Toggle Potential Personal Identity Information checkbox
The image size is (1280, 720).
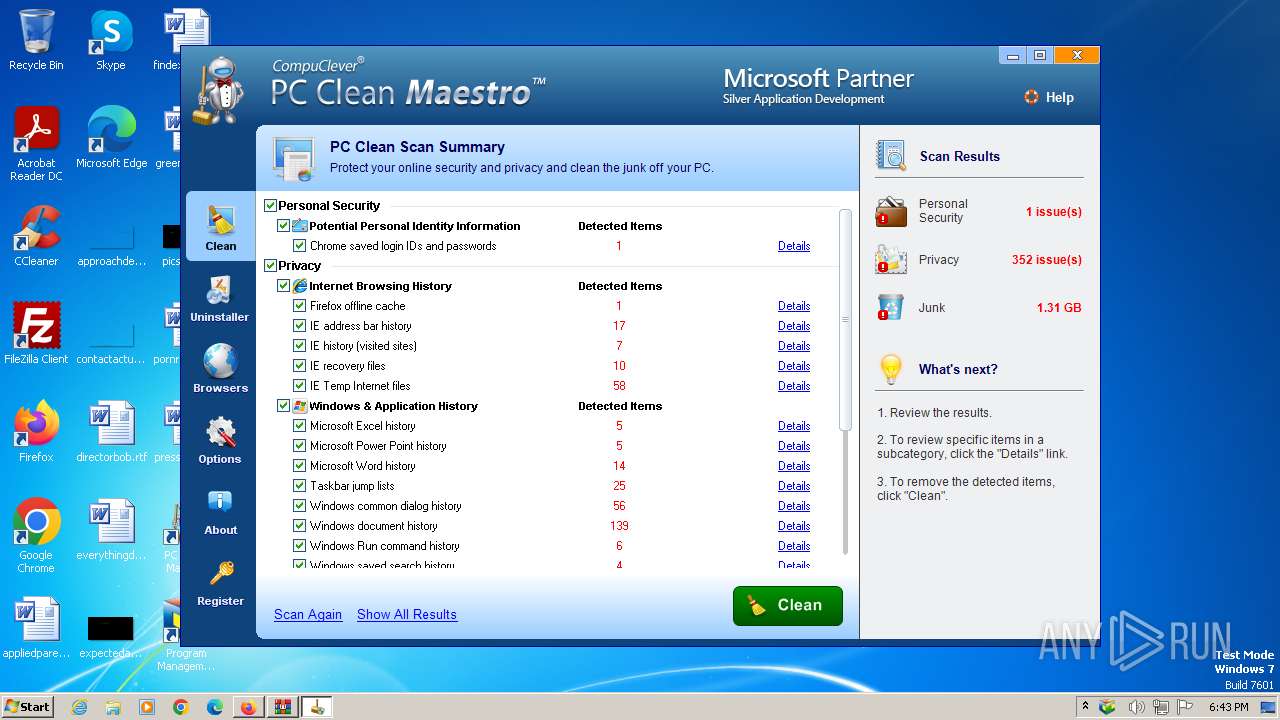click(x=284, y=226)
